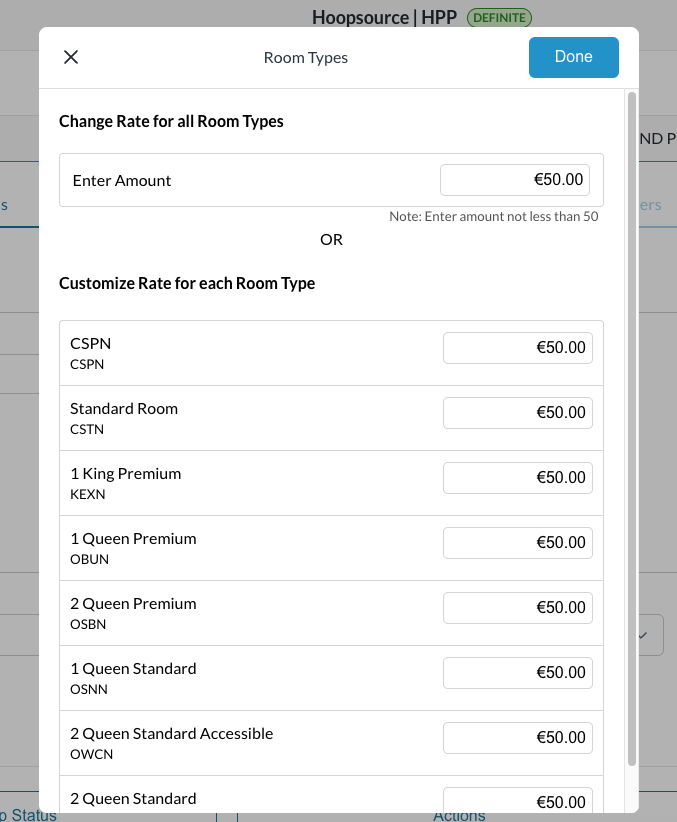Change the 2 Queen Standard Accessible rate
The image size is (677, 822).
click(517, 737)
